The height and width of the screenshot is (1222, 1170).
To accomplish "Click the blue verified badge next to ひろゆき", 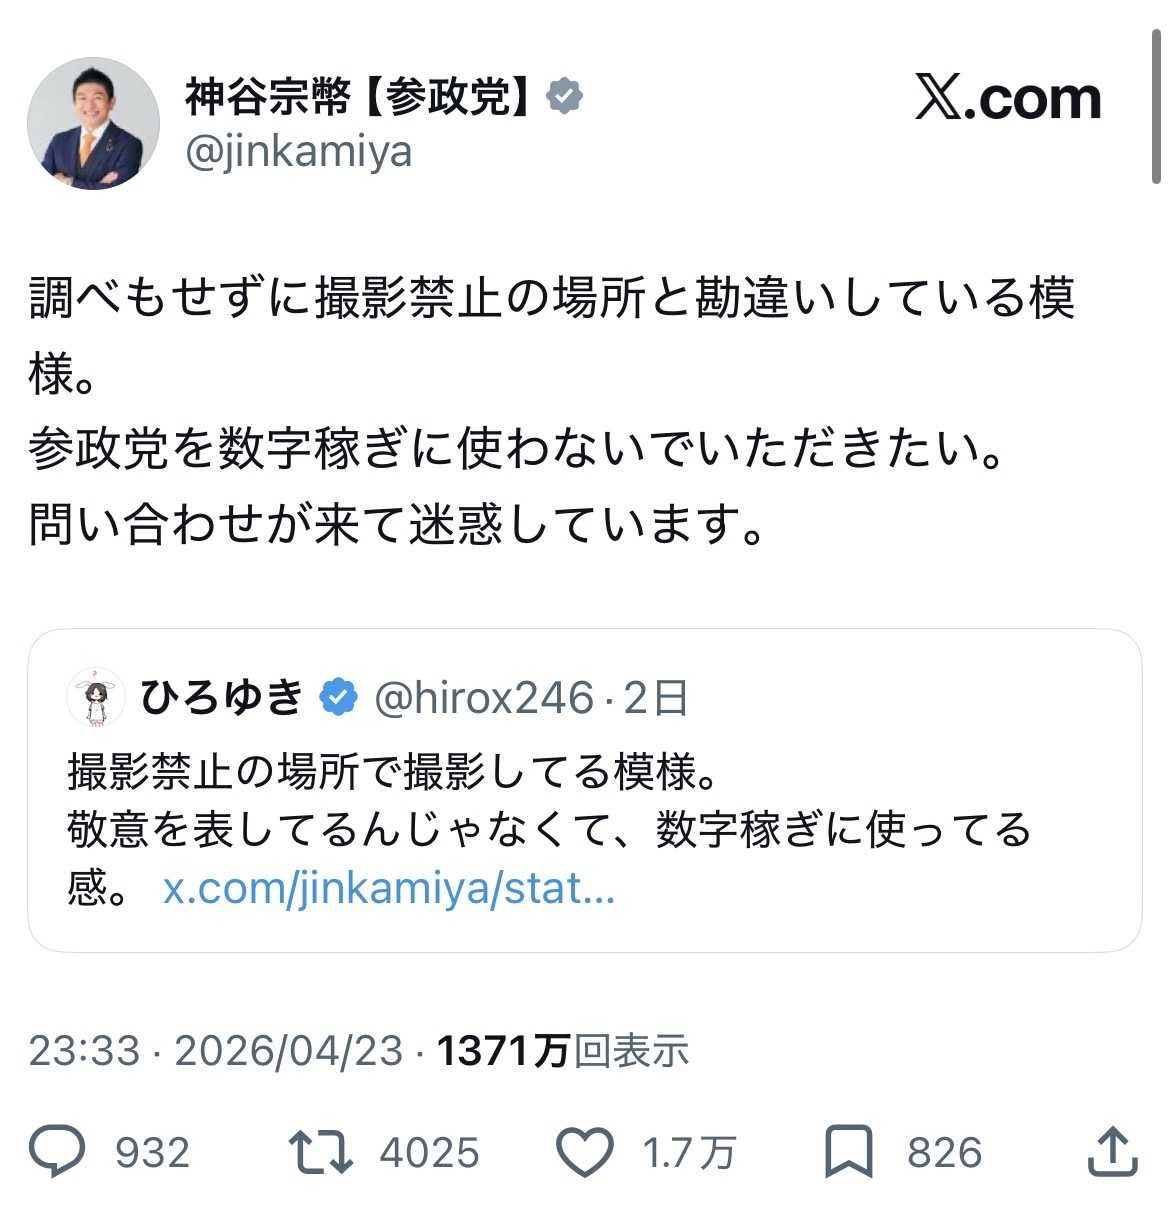I will coord(339,697).
